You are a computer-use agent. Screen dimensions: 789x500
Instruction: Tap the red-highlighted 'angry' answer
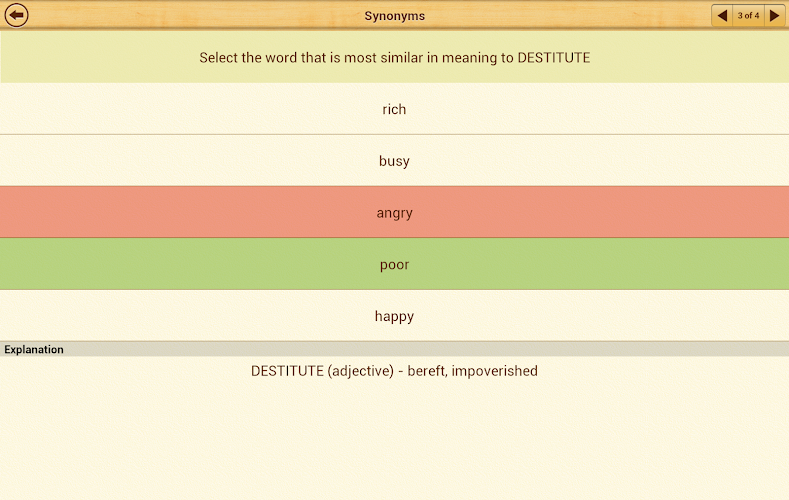(394, 212)
